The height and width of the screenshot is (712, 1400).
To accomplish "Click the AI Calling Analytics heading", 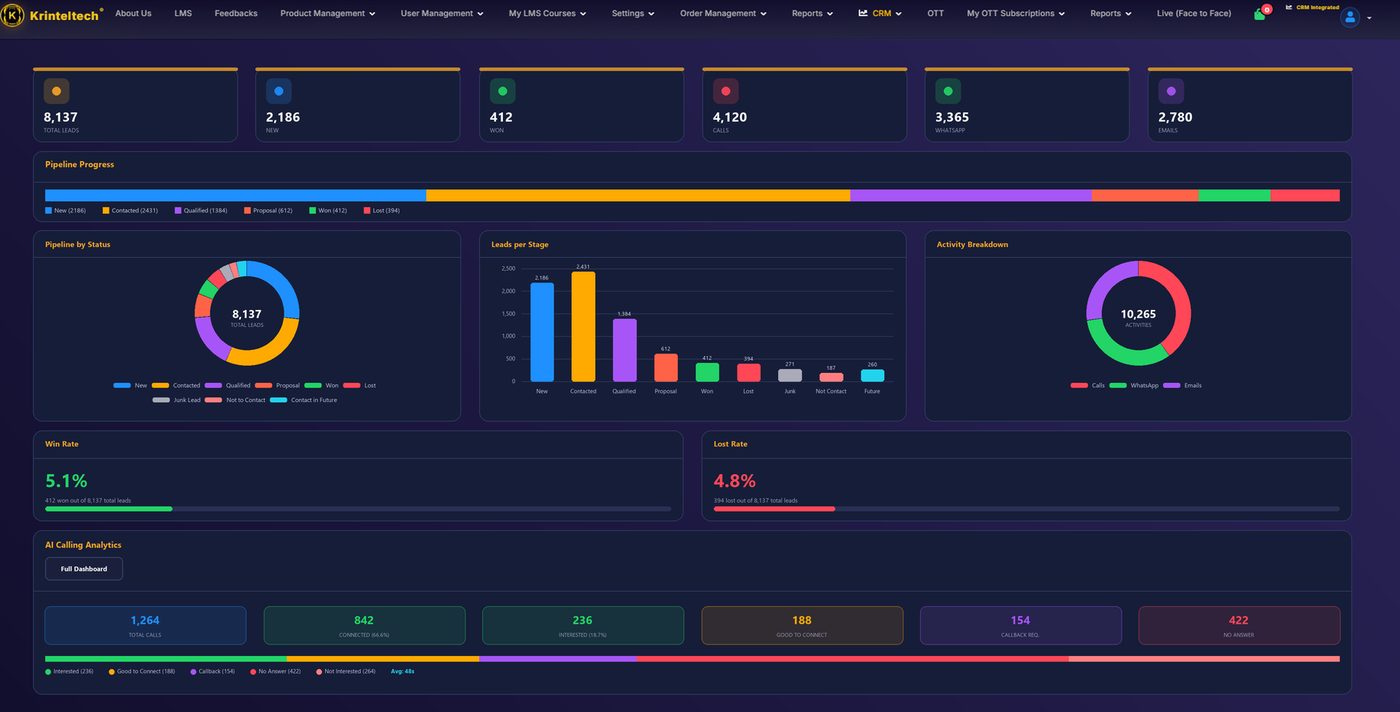I will point(83,545).
